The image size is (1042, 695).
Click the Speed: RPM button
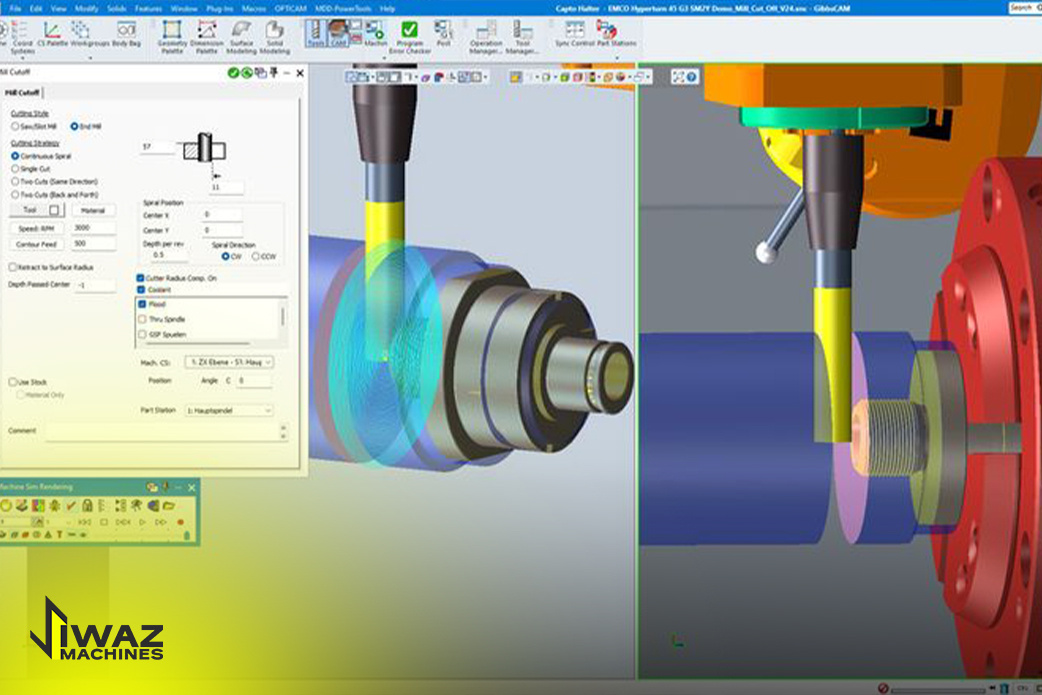click(37, 228)
